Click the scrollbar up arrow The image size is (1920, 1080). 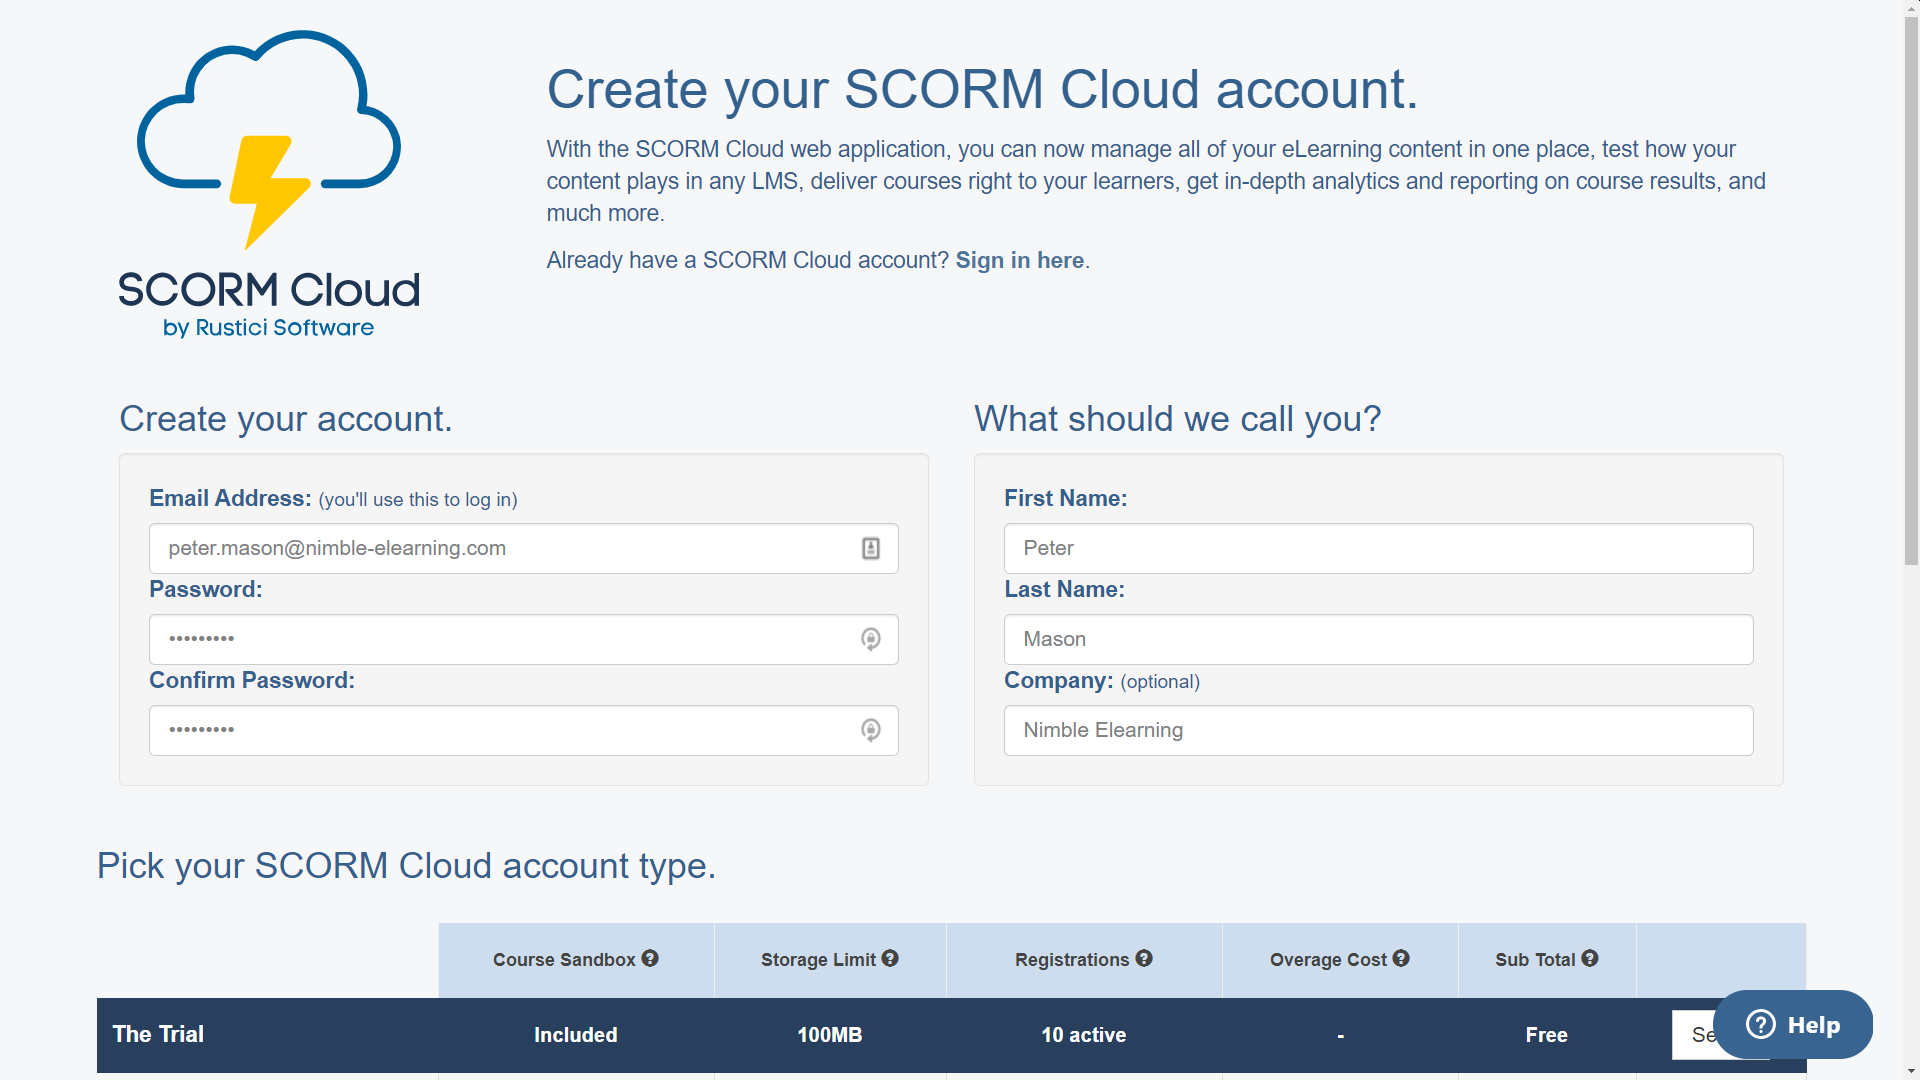[1911, 8]
